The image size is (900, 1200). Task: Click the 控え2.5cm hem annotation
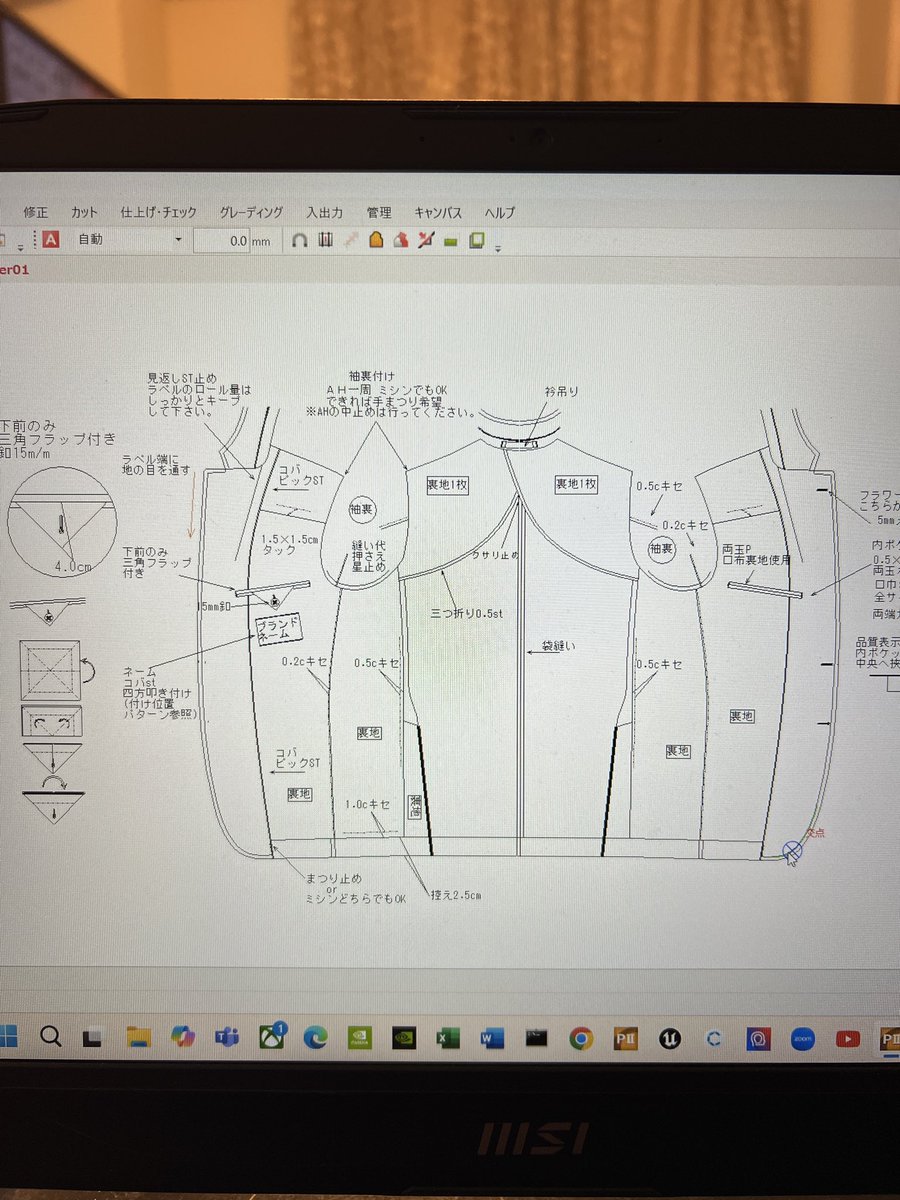[x=457, y=894]
